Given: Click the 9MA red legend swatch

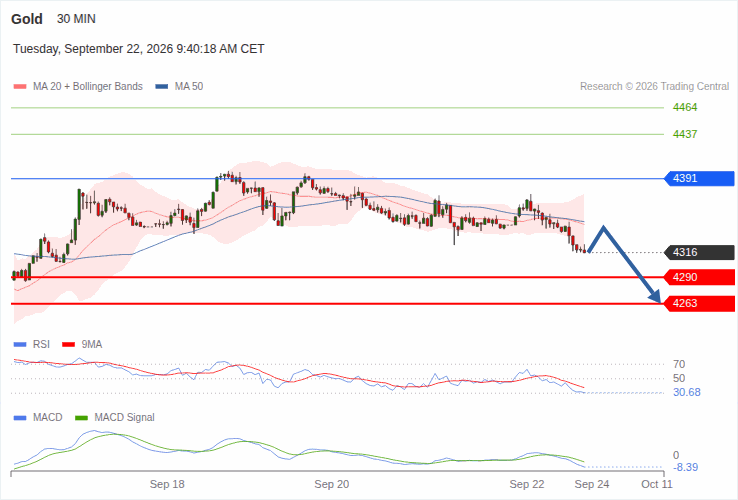Looking at the screenshot, I should pos(69,345).
